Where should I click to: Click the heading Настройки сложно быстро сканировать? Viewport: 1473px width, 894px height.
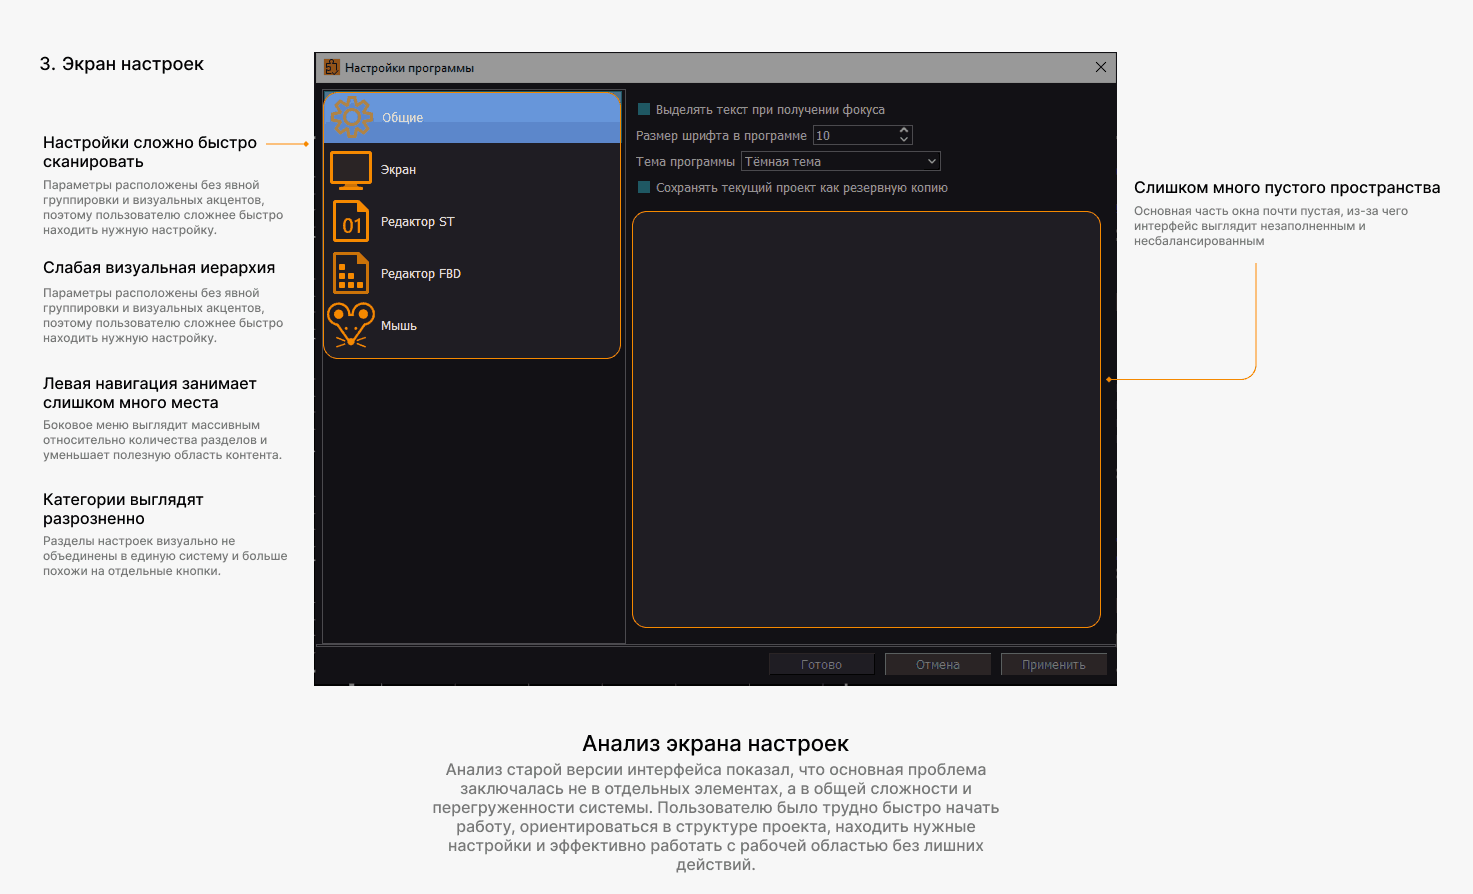[150, 152]
